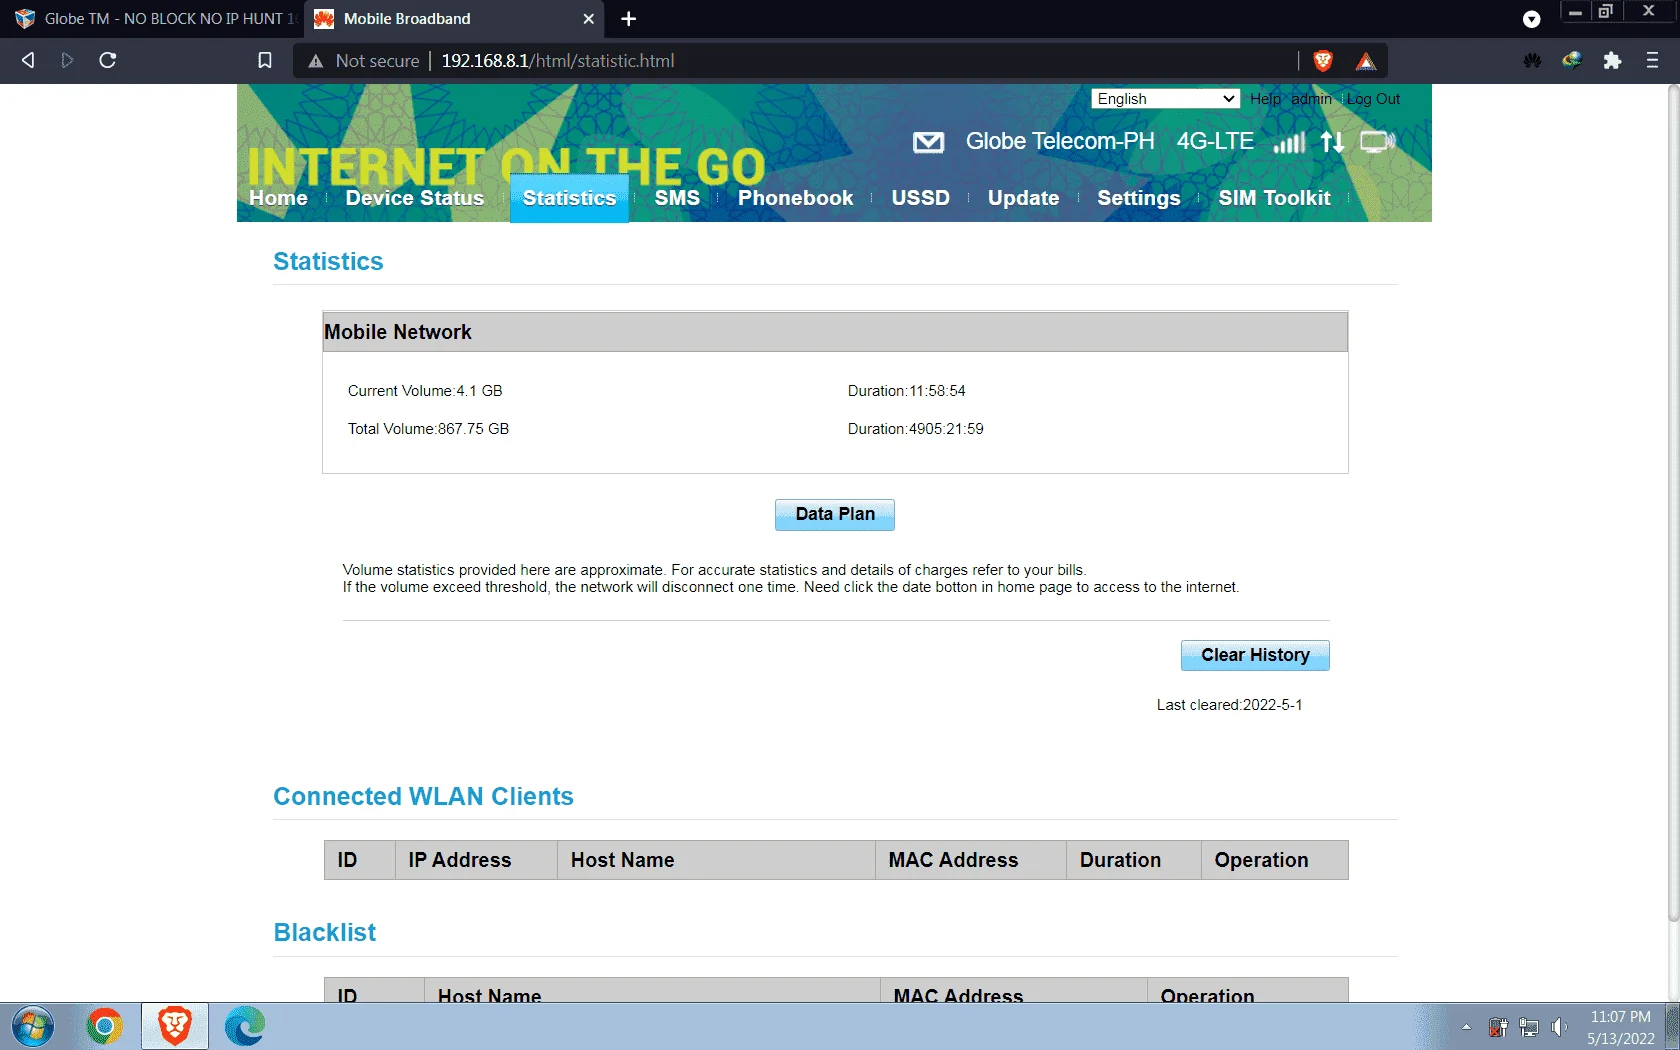Open the SIM Toolkit tab

coord(1274,198)
